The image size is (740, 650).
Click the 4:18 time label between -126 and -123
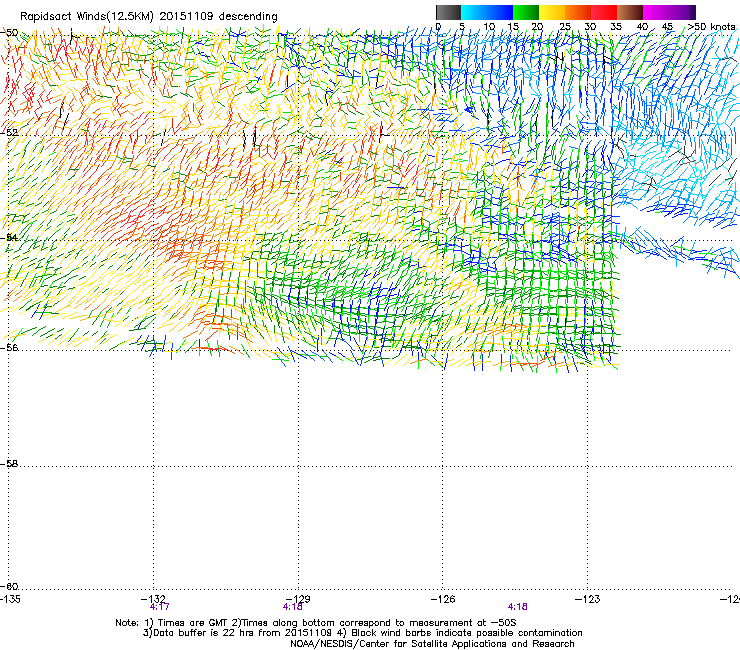(x=518, y=607)
